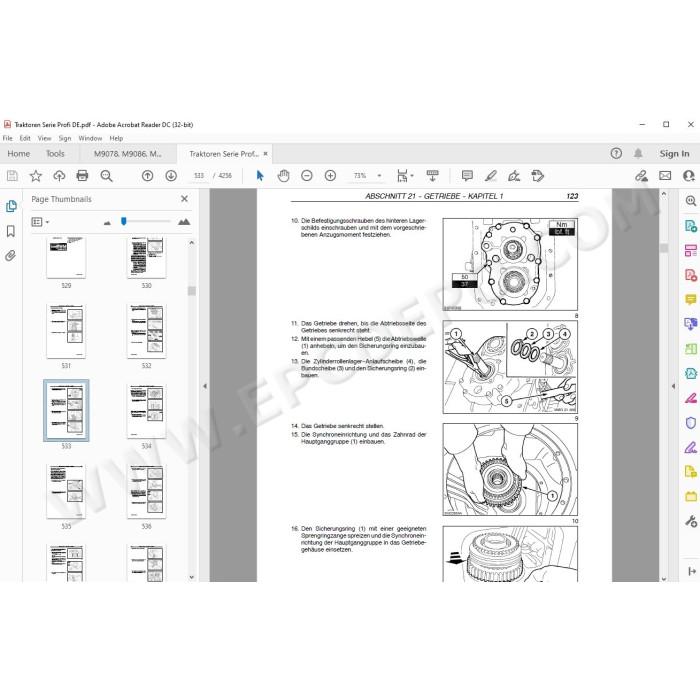Open the thumbnail options dropdown

pyautogui.click(x=40, y=222)
